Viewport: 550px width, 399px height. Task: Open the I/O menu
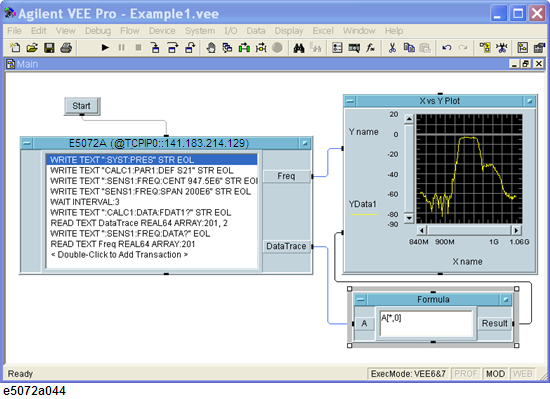(231, 31)
